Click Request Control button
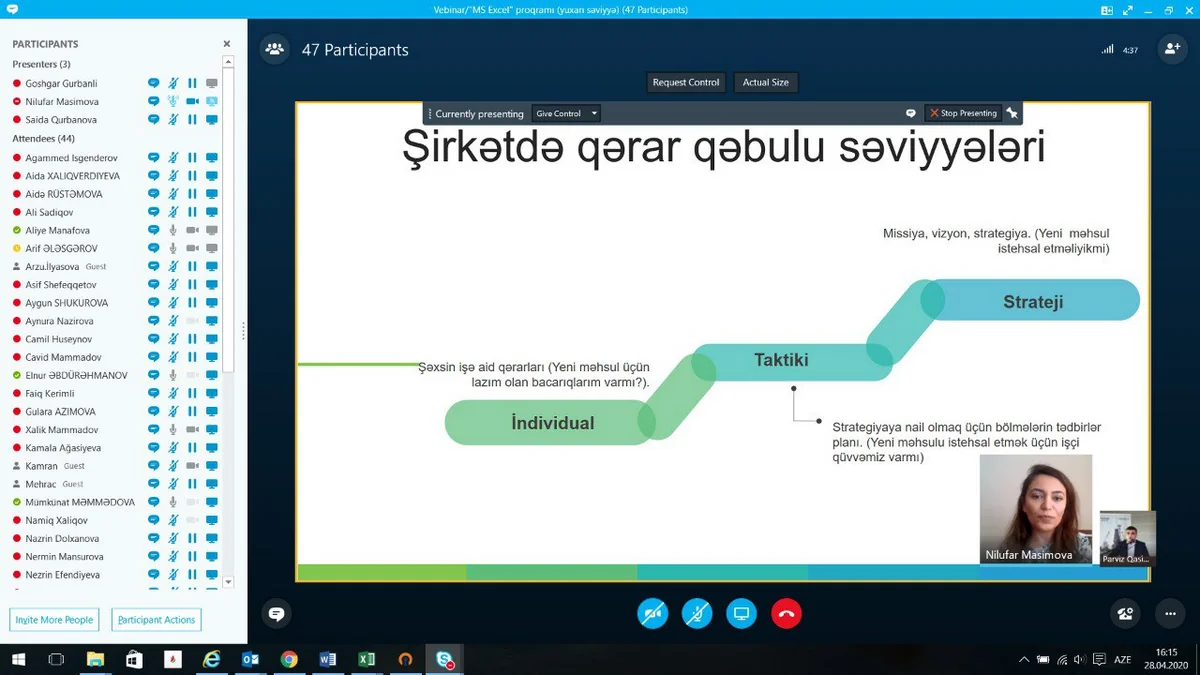Image resolution: width=1200 pixels, height=675 pixels. coord(686,82)
